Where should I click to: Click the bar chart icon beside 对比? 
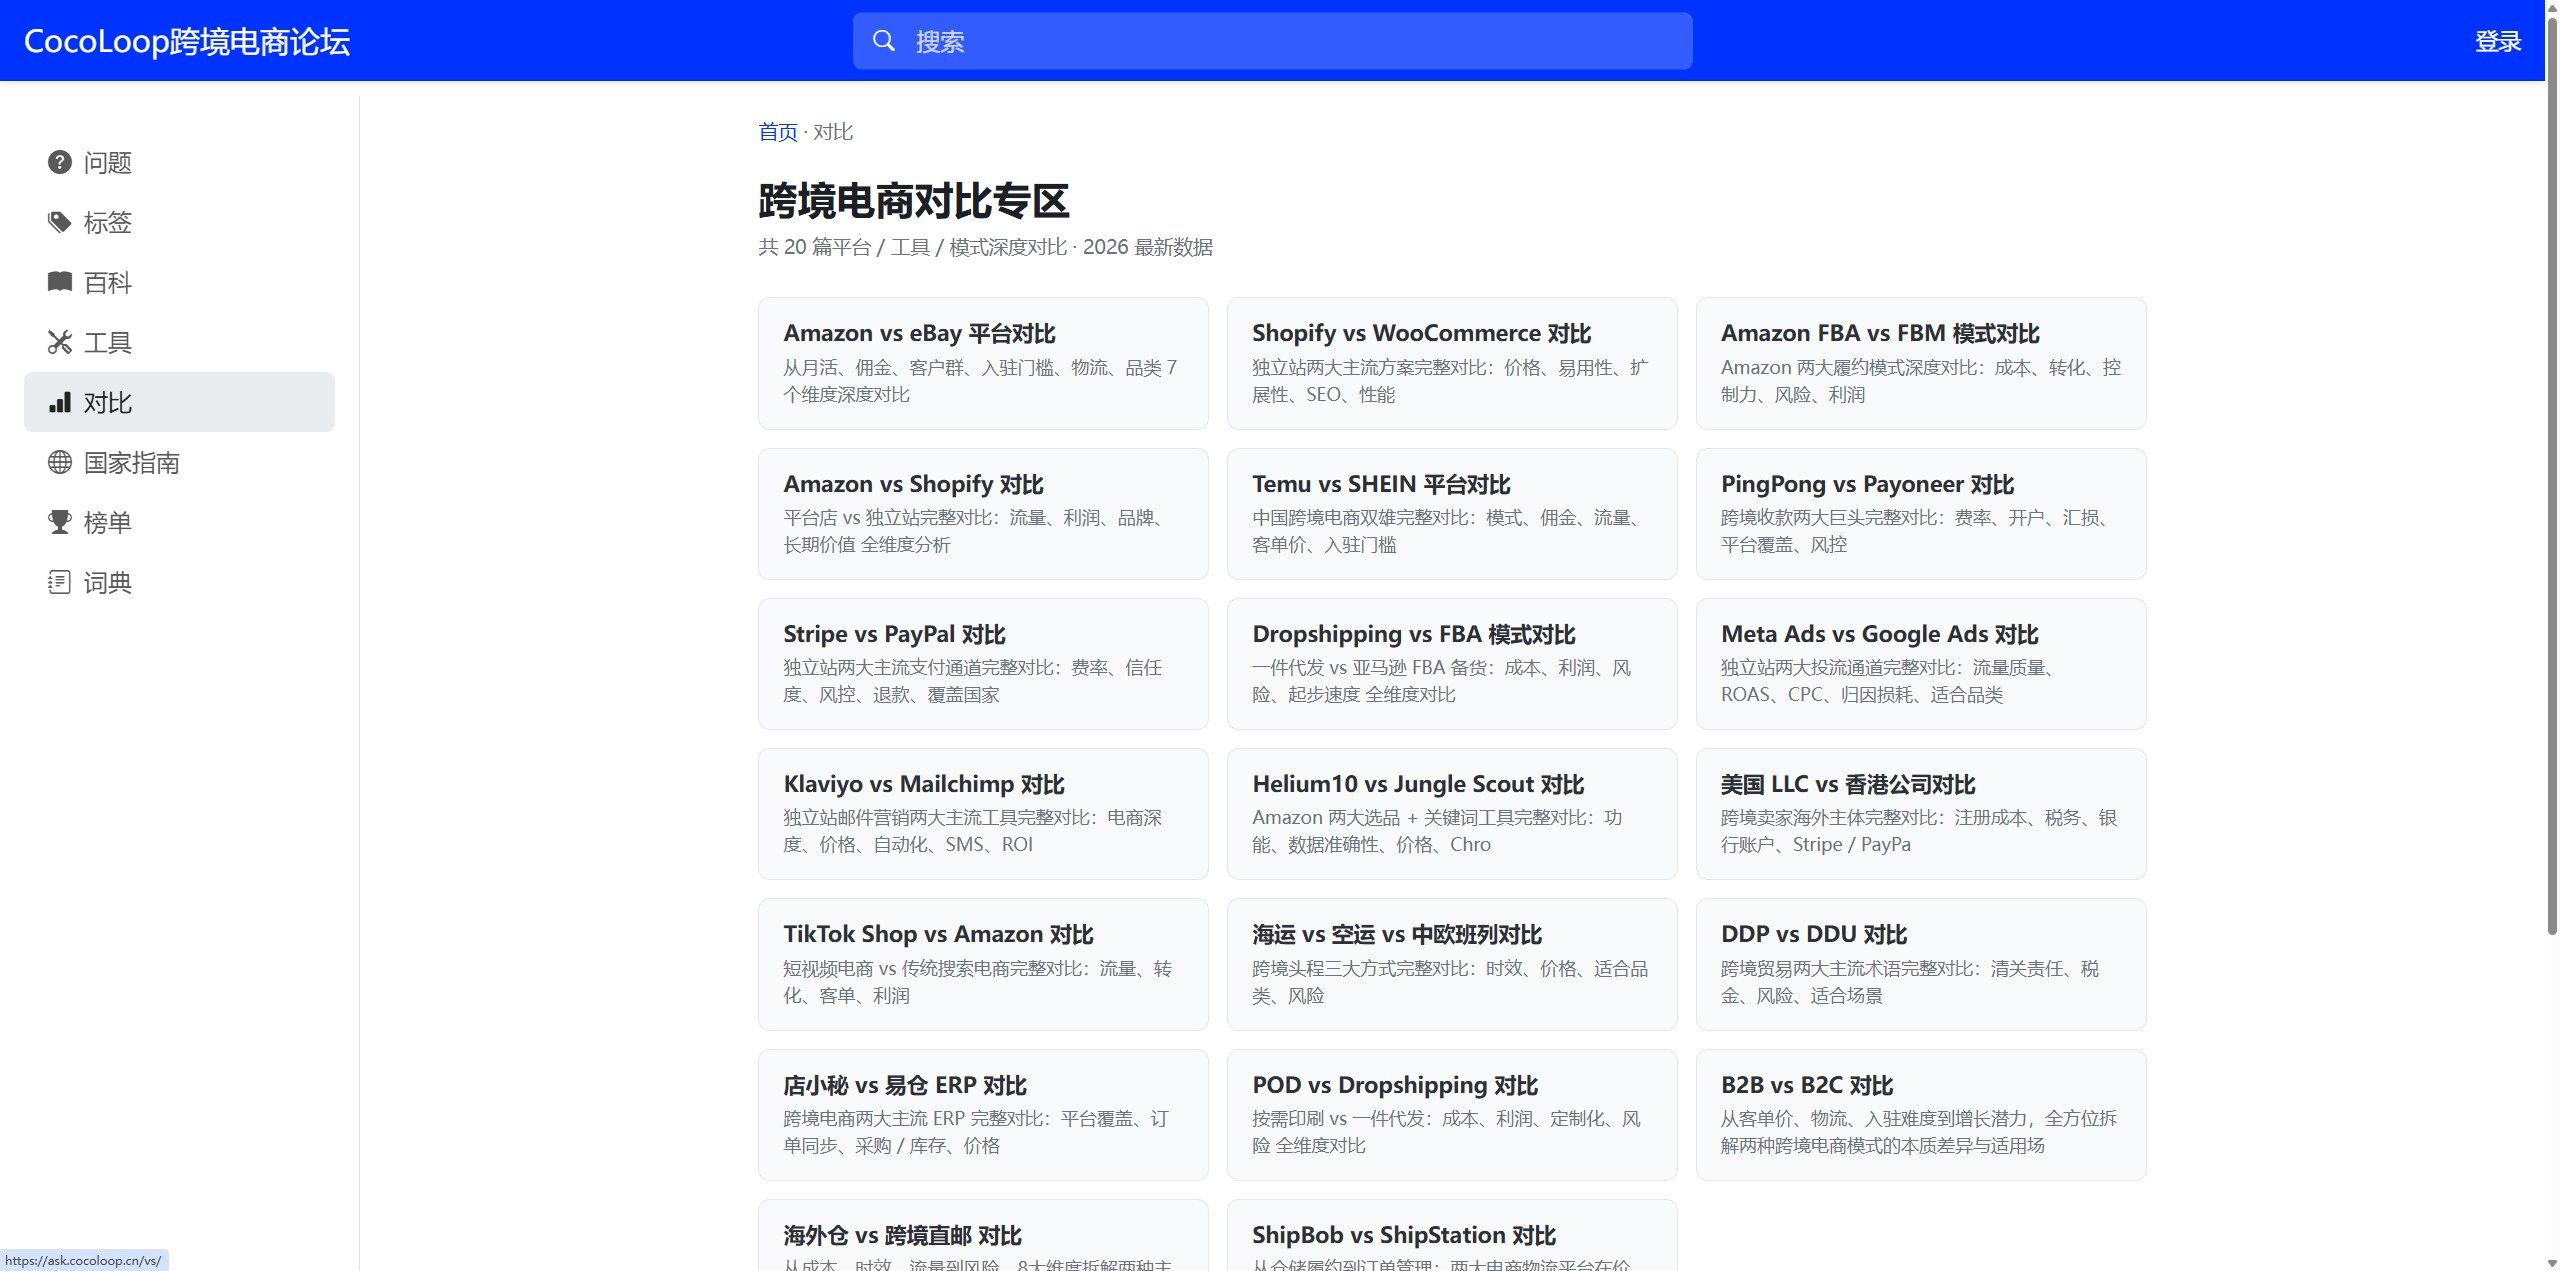click(60, 402)
